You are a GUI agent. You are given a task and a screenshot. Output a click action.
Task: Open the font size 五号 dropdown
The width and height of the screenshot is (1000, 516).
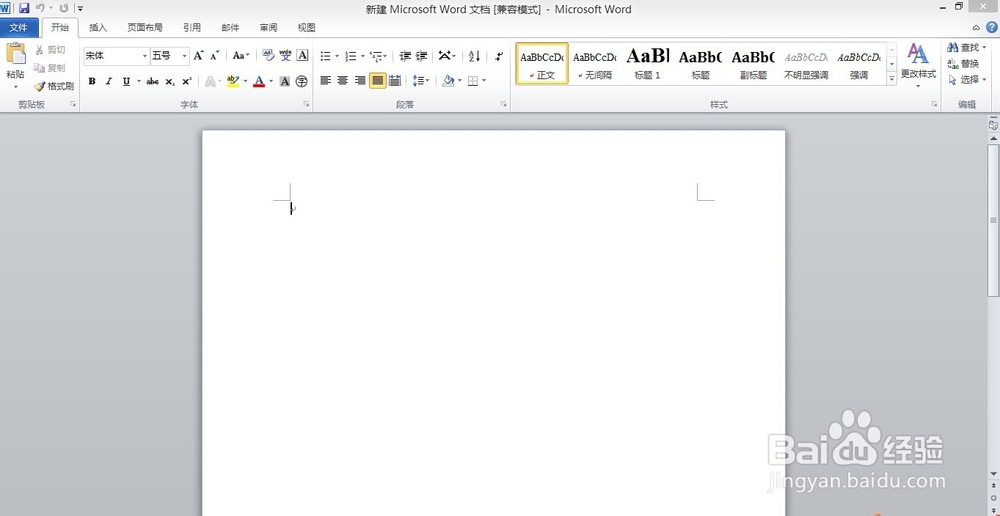click(184, 56)
